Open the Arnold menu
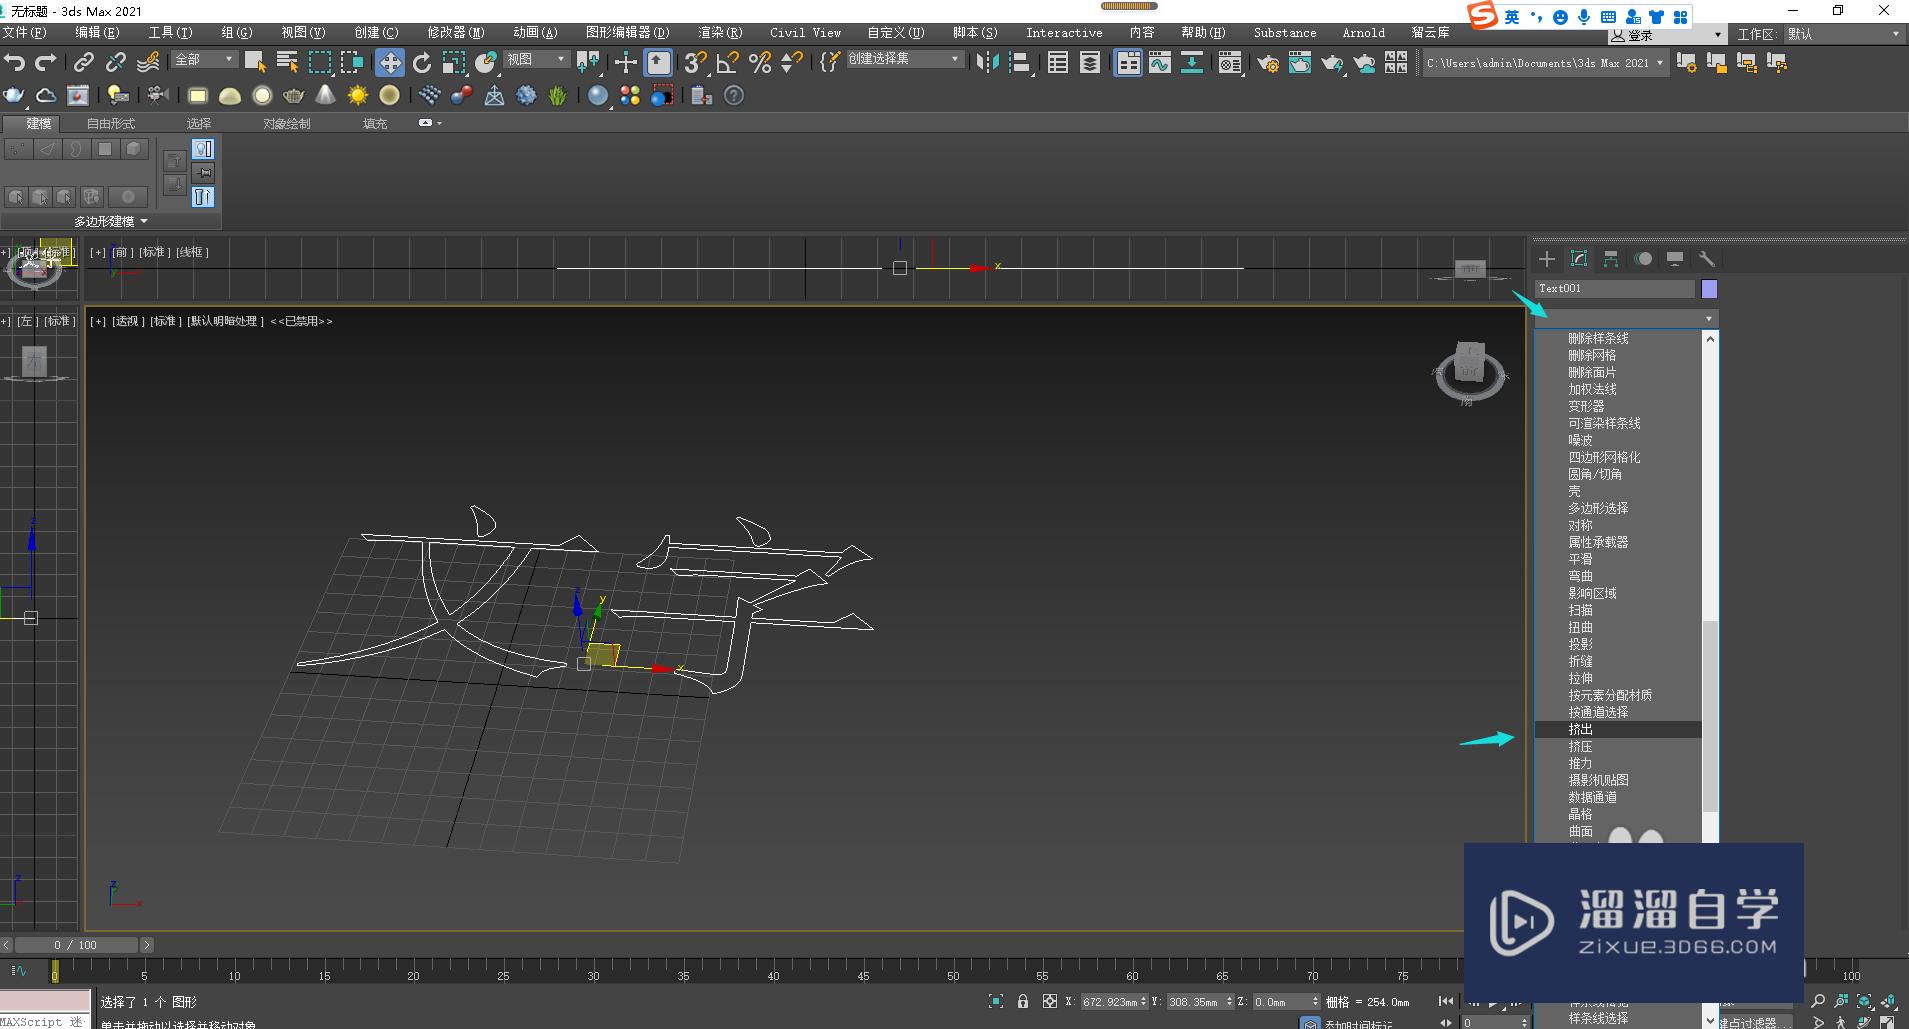The image size is (1909, 1029). click(x=1363, y=33)
